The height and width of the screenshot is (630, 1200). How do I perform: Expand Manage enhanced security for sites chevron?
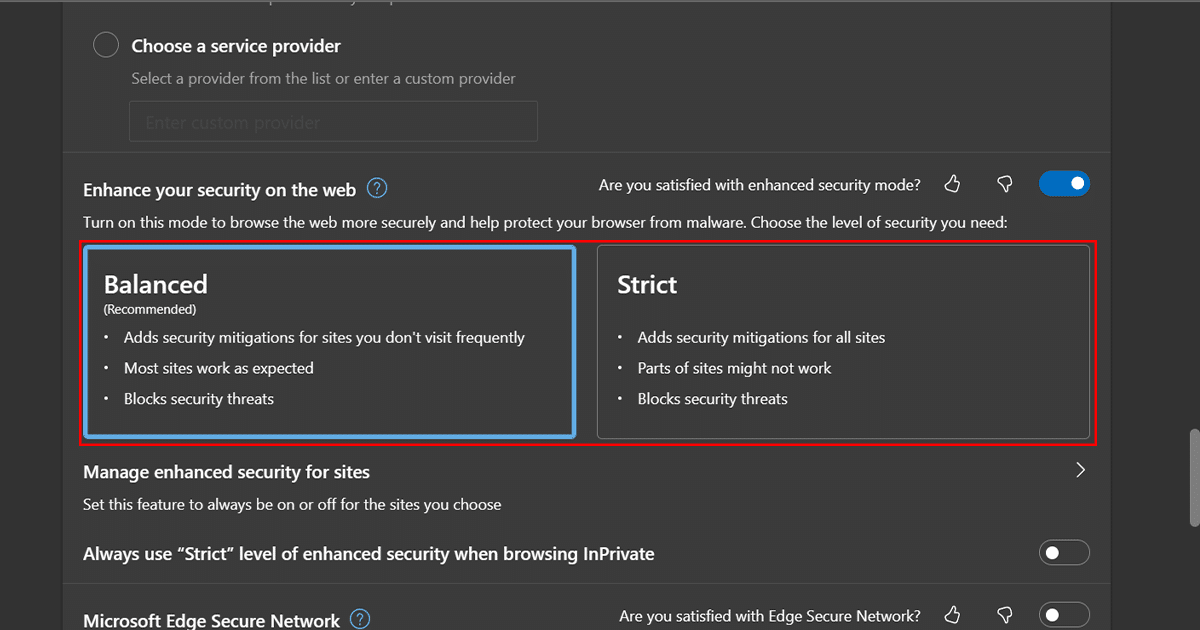pos(1080,470)
